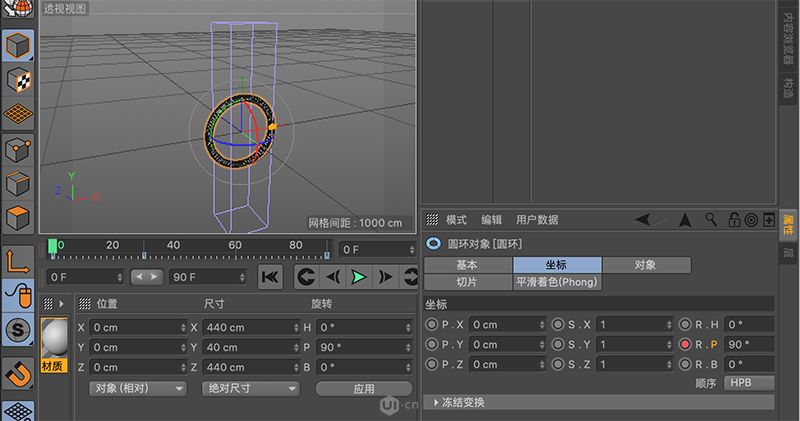Toggle the R.P keyframe radio button
The image size is (800, 421).
pyautogui.click(x=685, y=344)
